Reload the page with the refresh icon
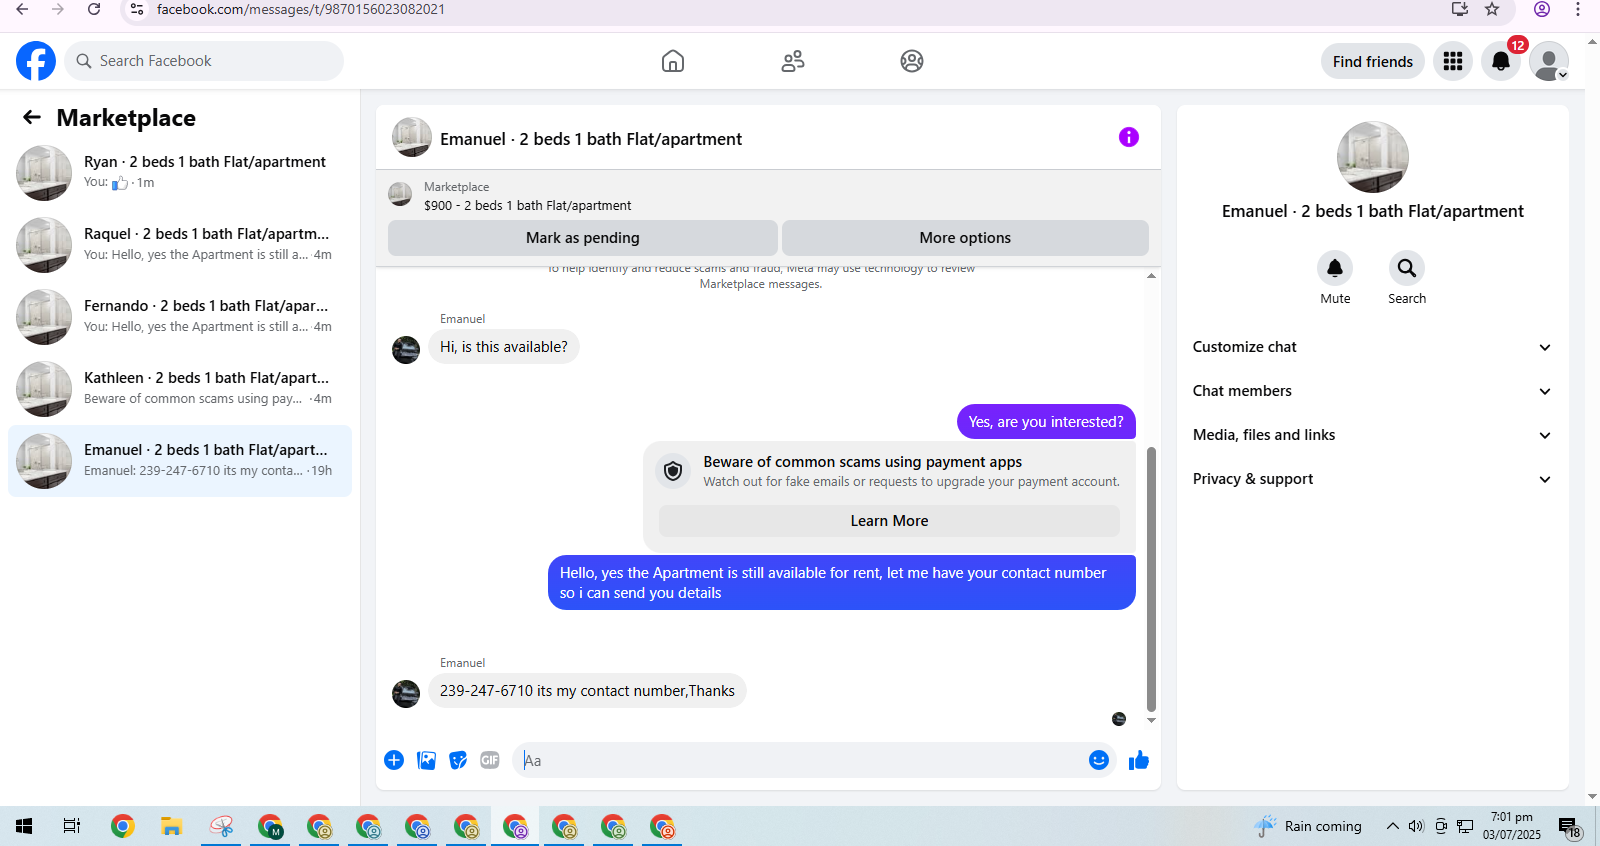This screenshot has width=1600, height=846. pos(94,9)
